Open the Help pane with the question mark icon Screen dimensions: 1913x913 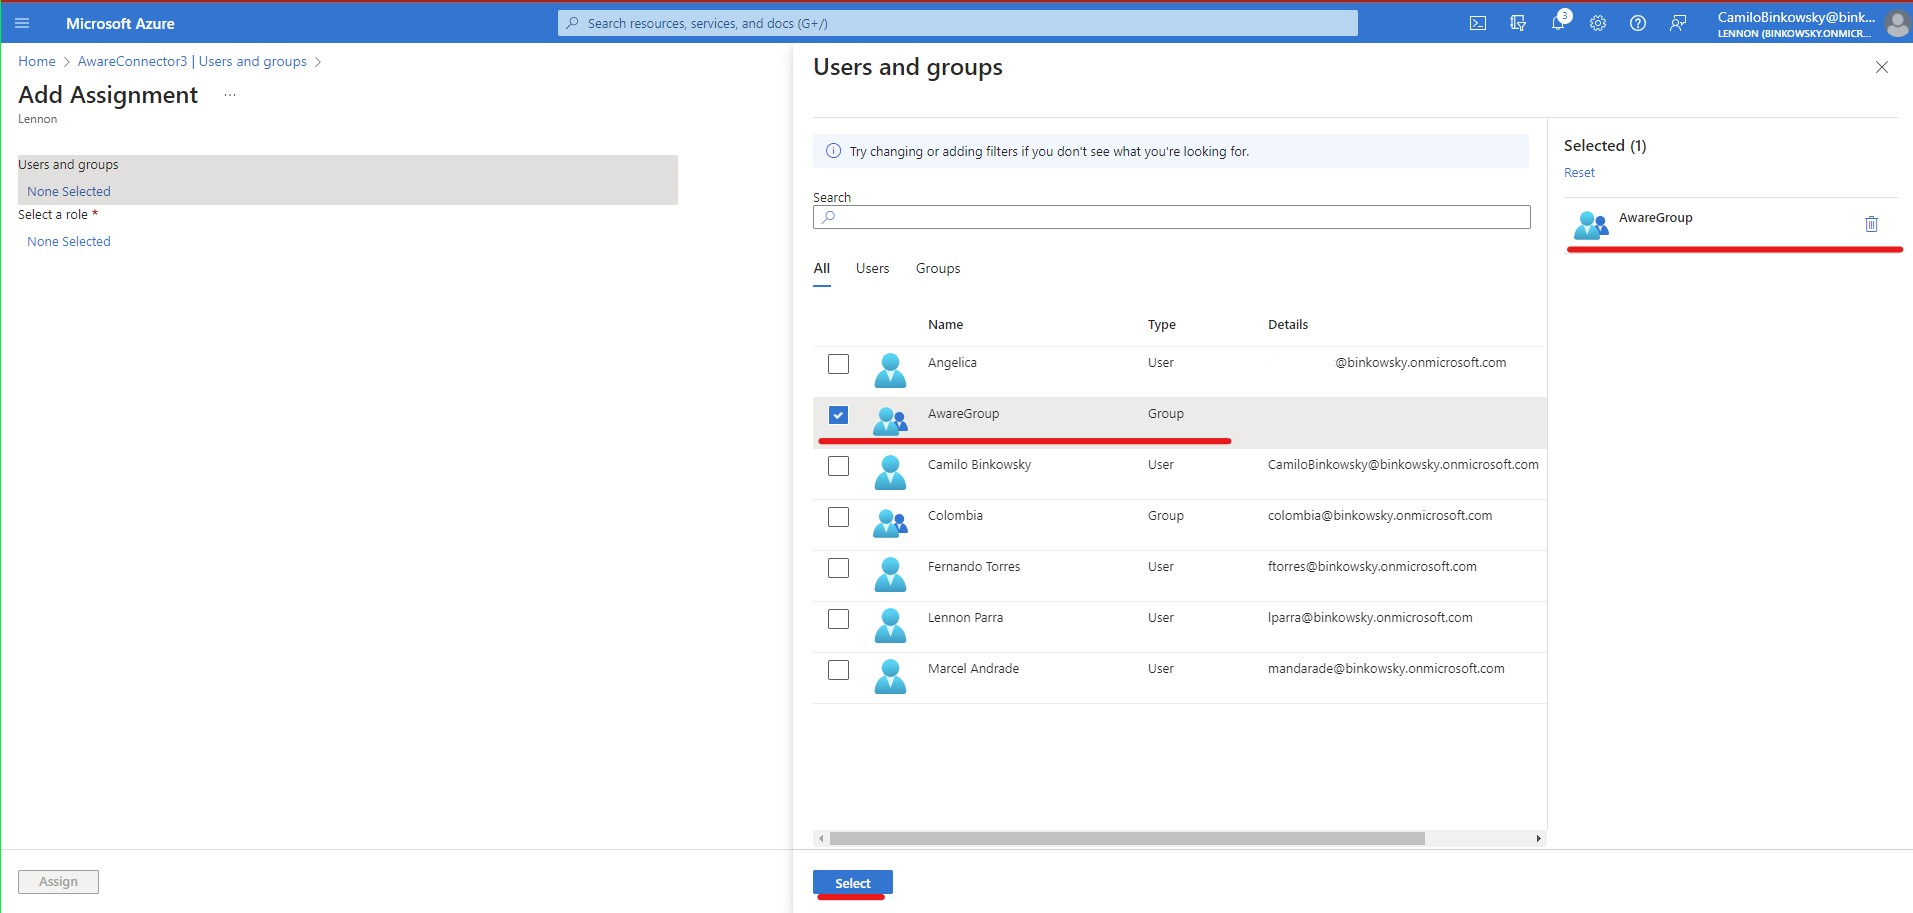(1637, 22)
